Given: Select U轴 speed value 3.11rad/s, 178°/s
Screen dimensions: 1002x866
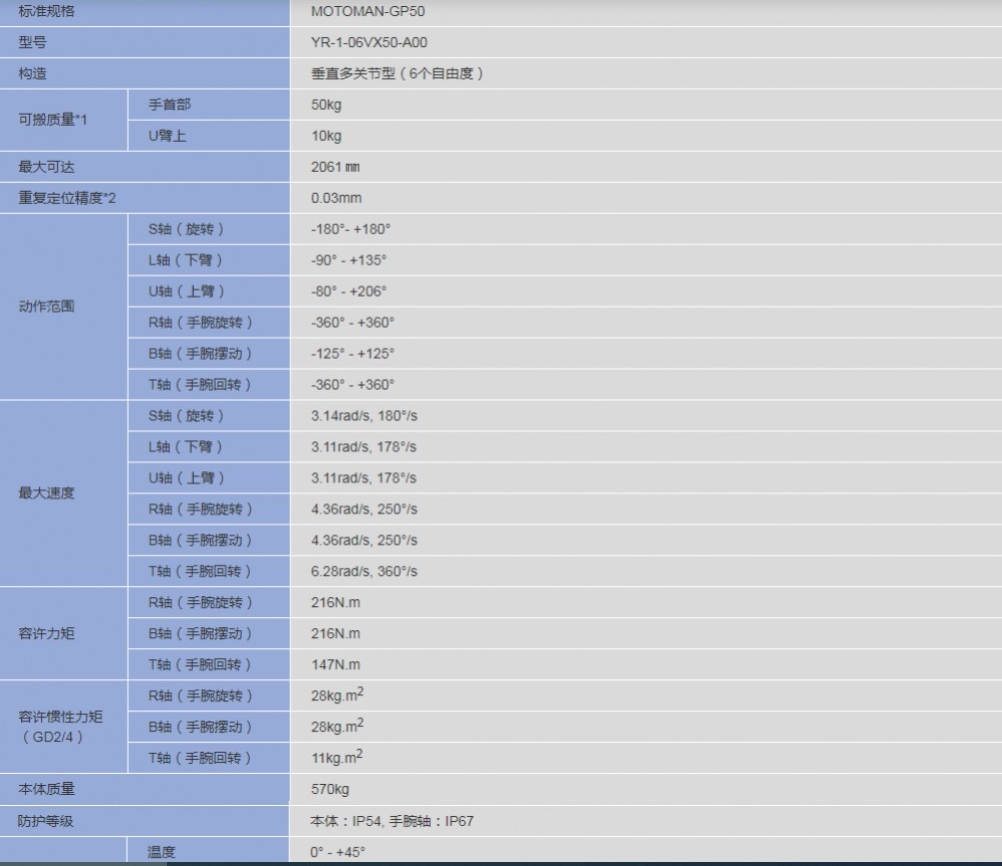Looking at the screenshot, I should 364,478.
